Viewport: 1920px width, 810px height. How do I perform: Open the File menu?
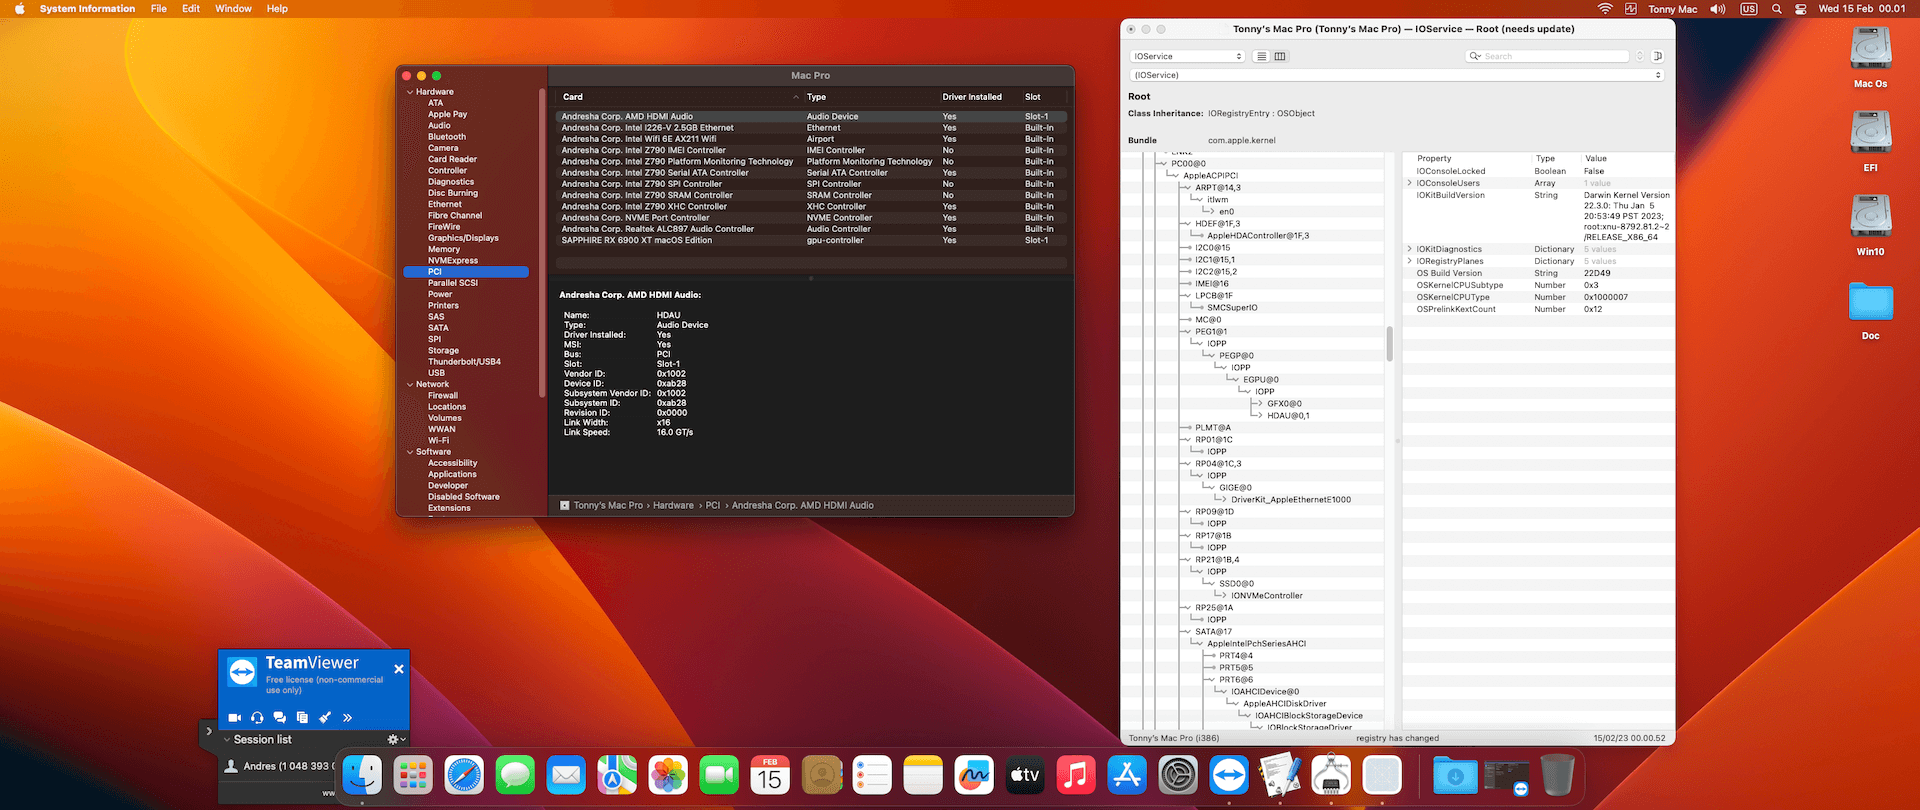click(x=158, y=9)
